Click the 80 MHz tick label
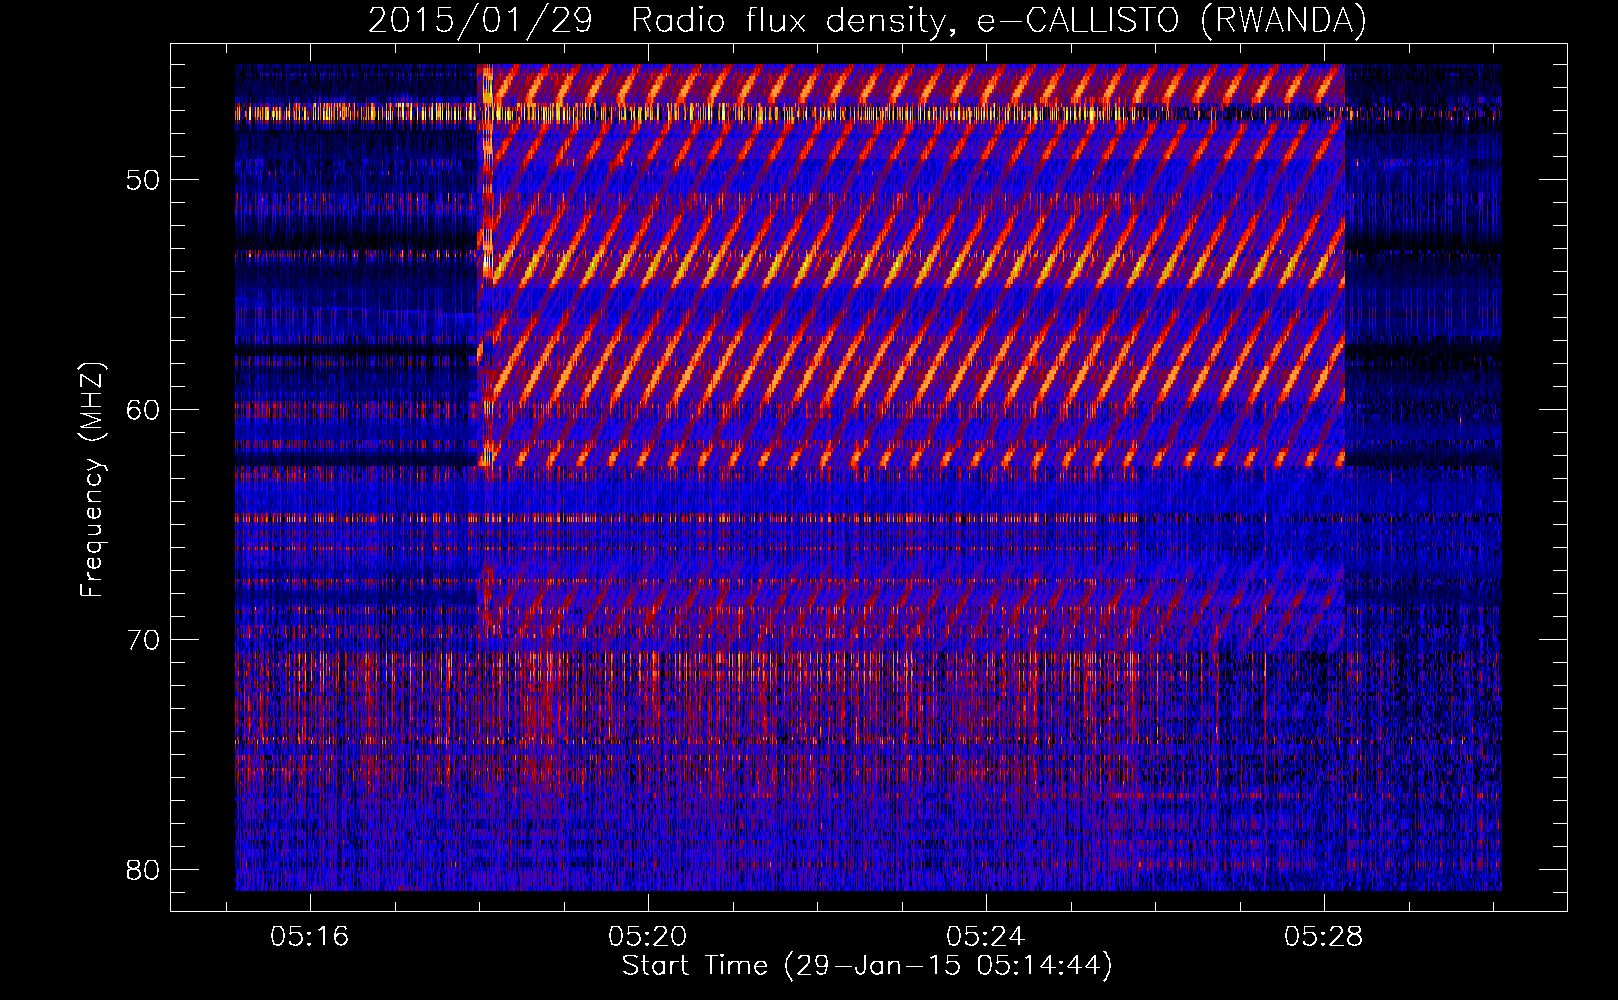 [144, 870]
